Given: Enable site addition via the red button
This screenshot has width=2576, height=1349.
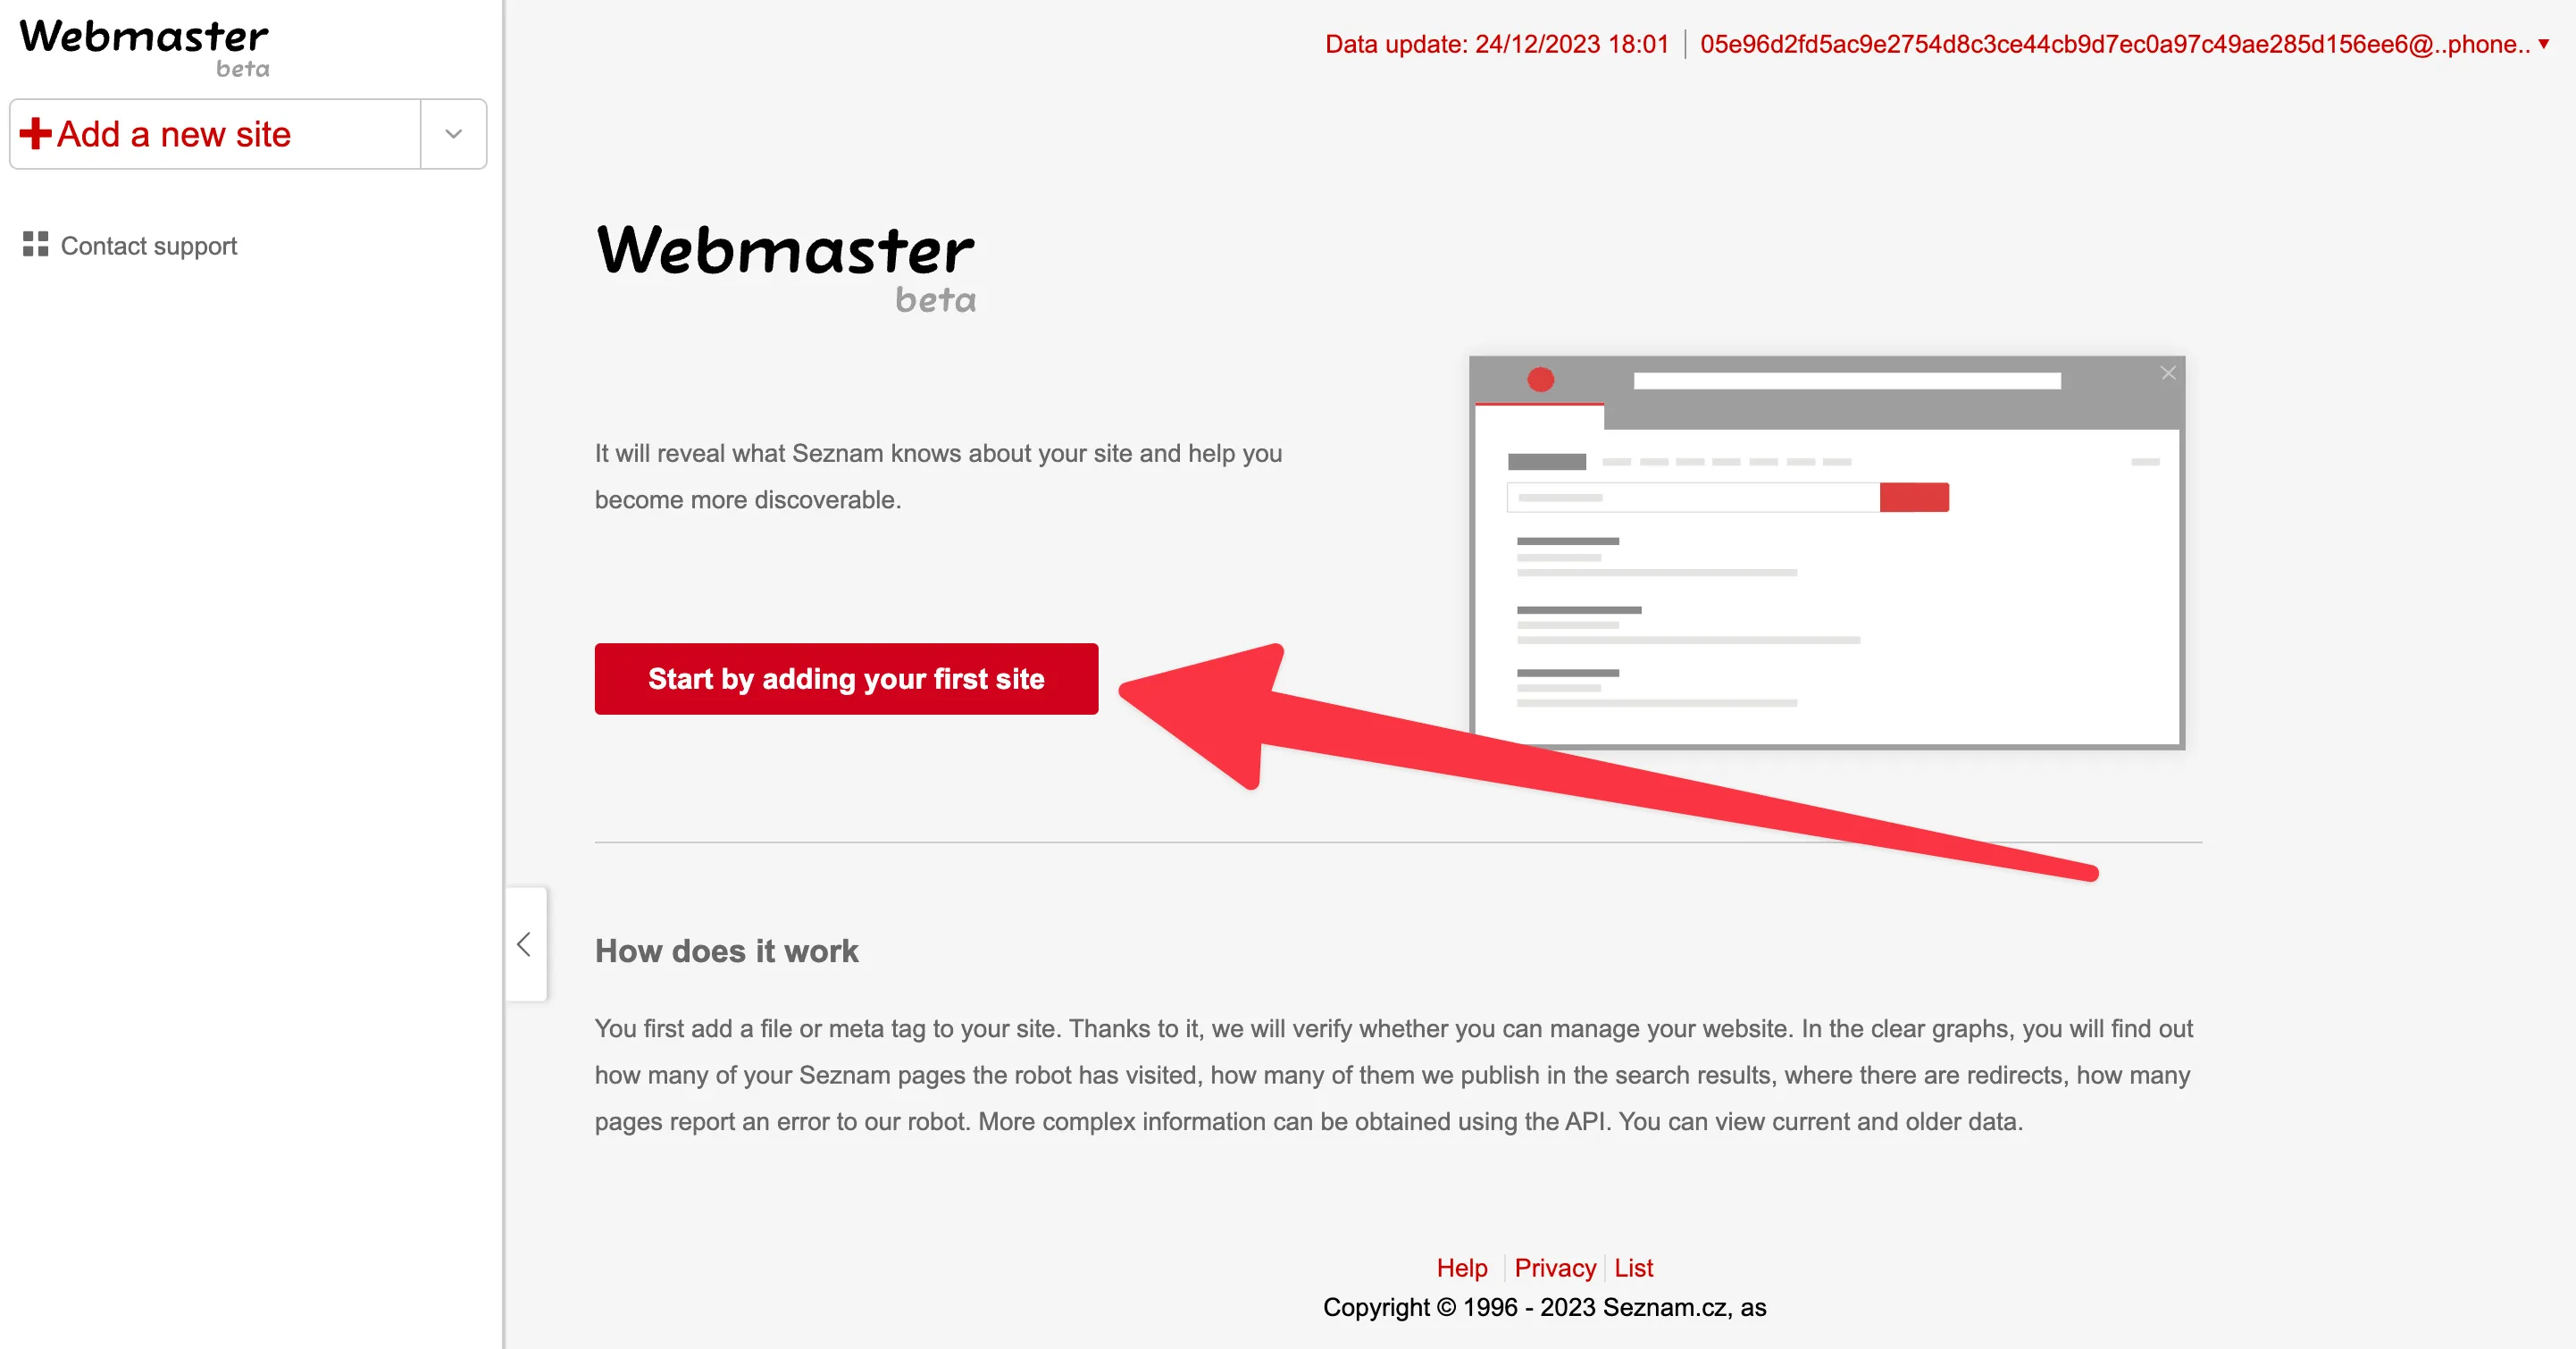Looking at the screenshot, I should tap(847, 676).
